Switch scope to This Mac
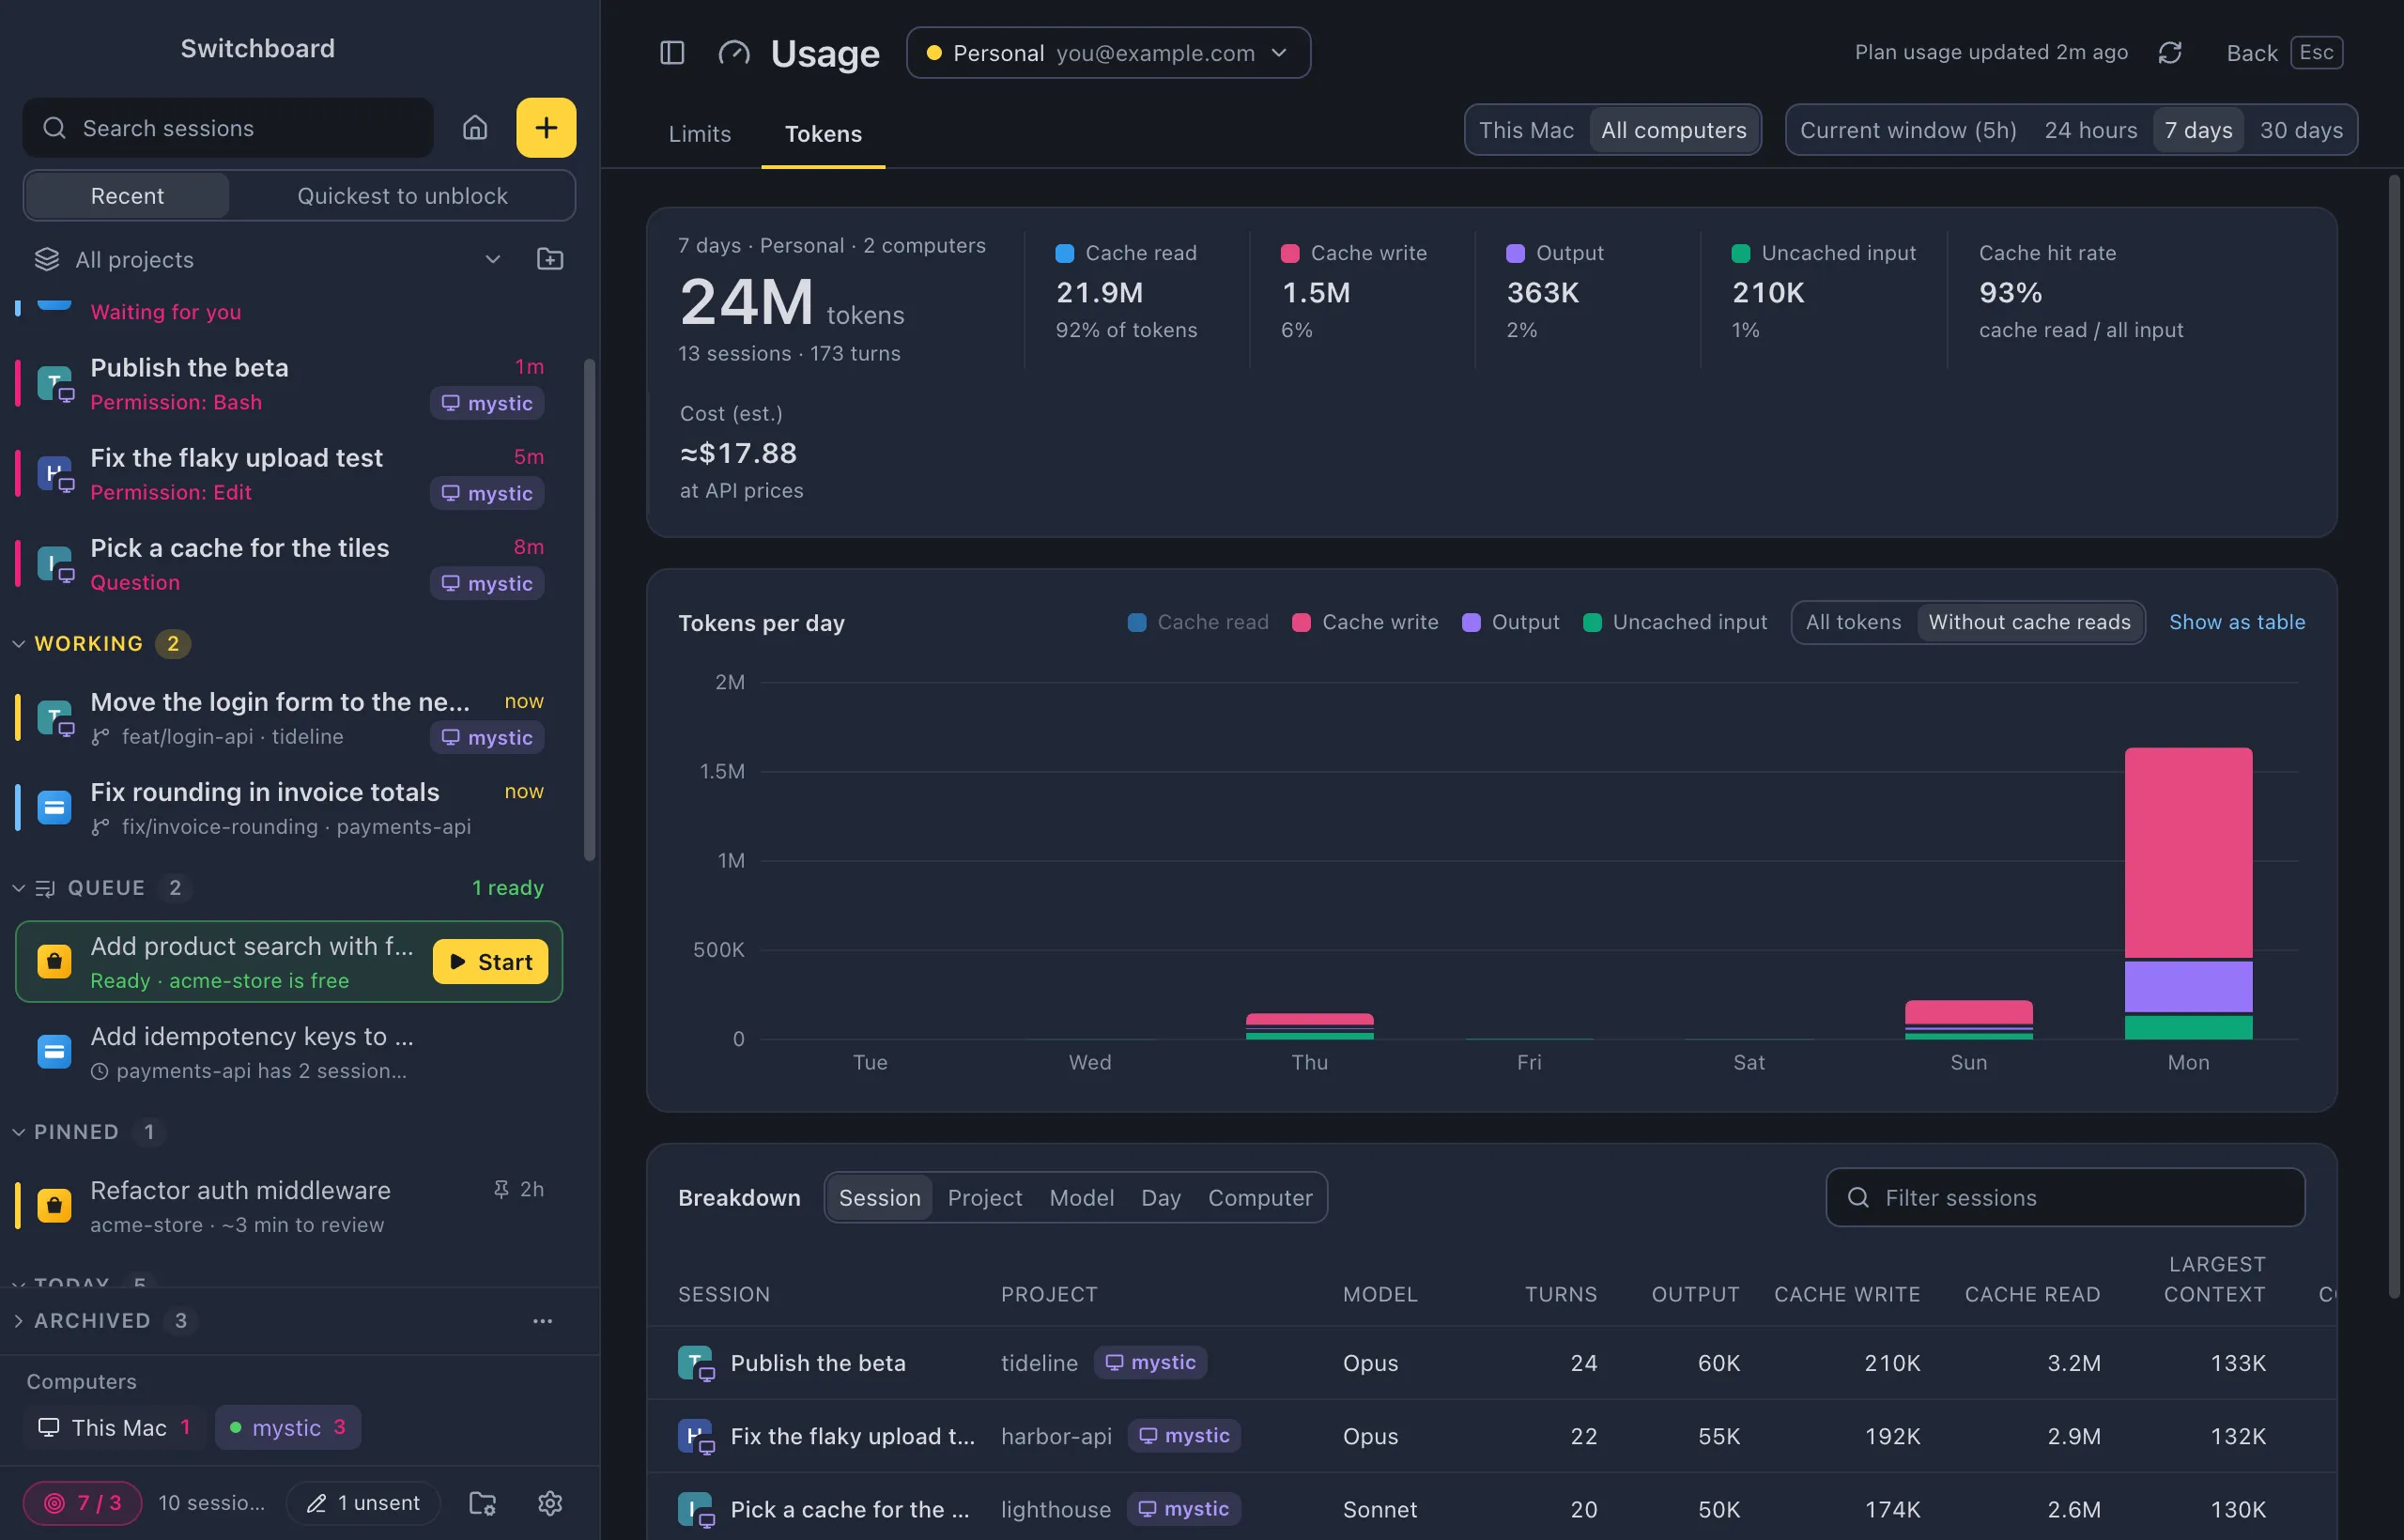This screenshot has width=2404, height=1540. point(1526,130)
